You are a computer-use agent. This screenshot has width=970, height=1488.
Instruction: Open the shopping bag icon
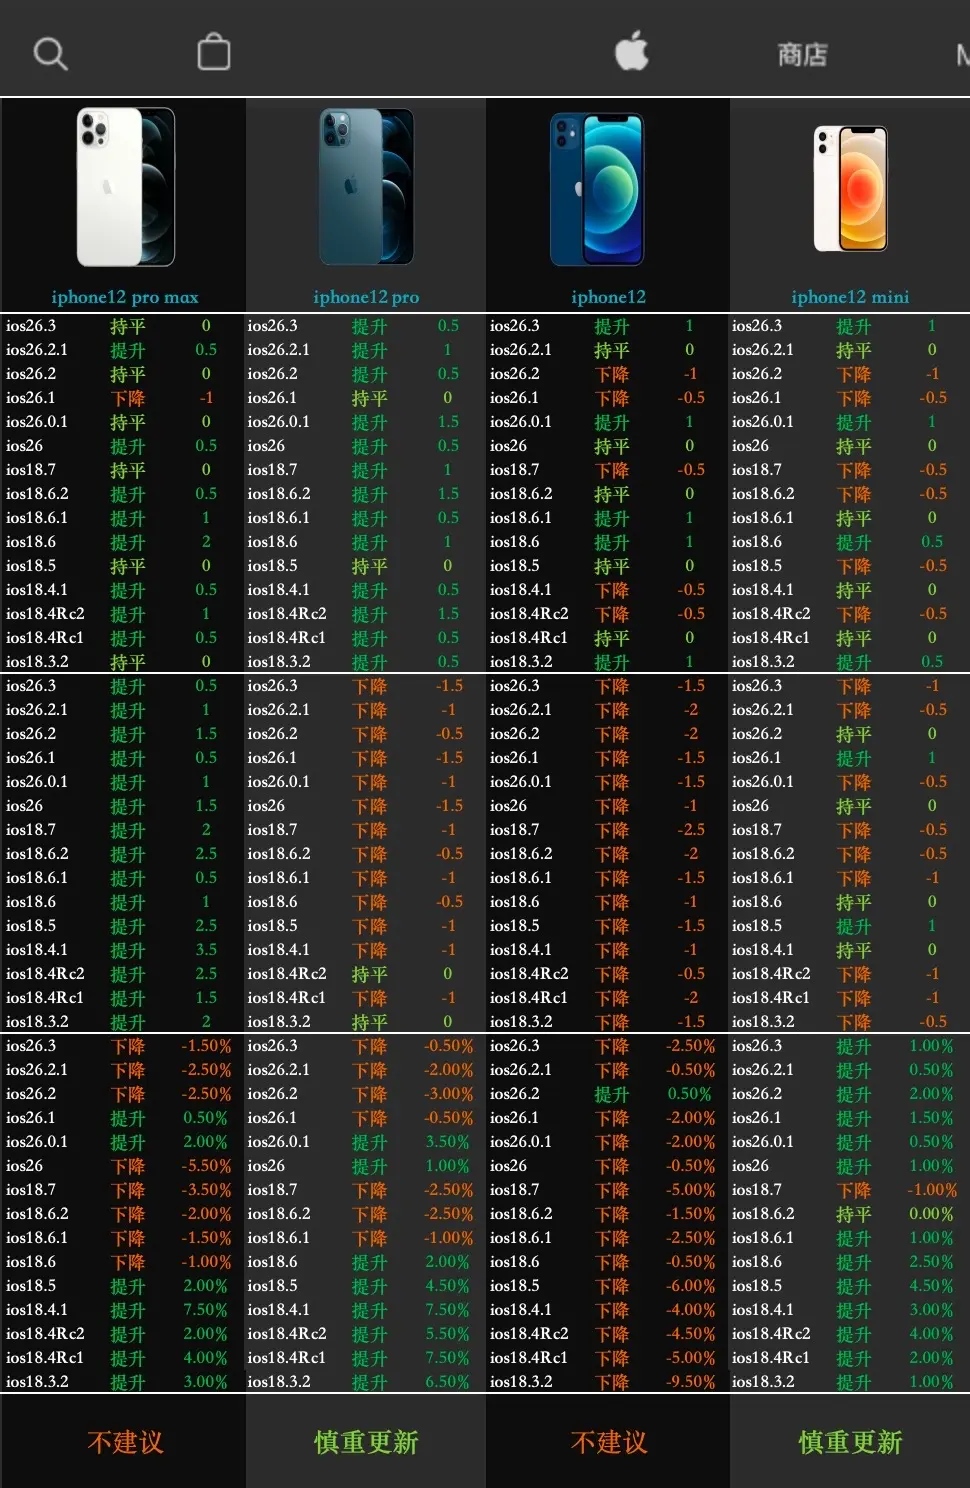click(214, 51)
